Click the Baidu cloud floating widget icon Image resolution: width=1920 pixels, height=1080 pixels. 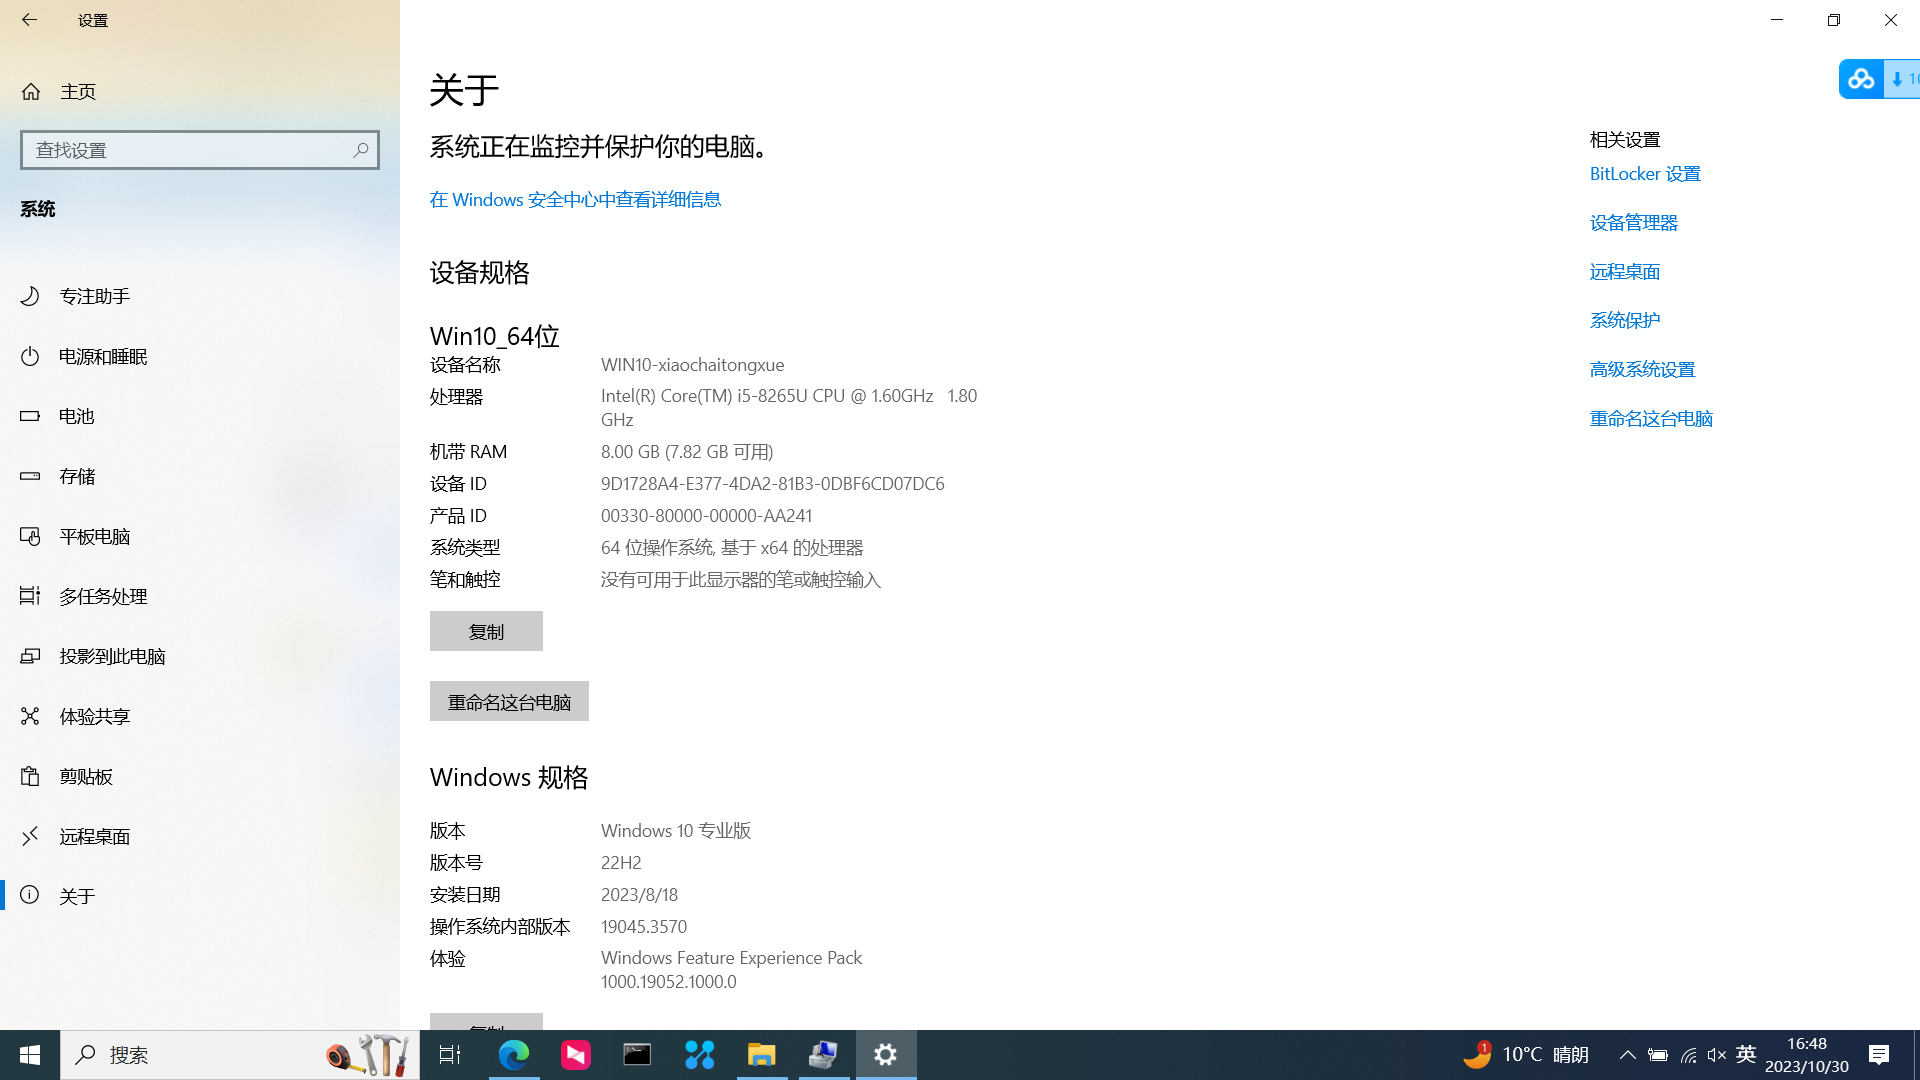click(x=1861, y=79)
